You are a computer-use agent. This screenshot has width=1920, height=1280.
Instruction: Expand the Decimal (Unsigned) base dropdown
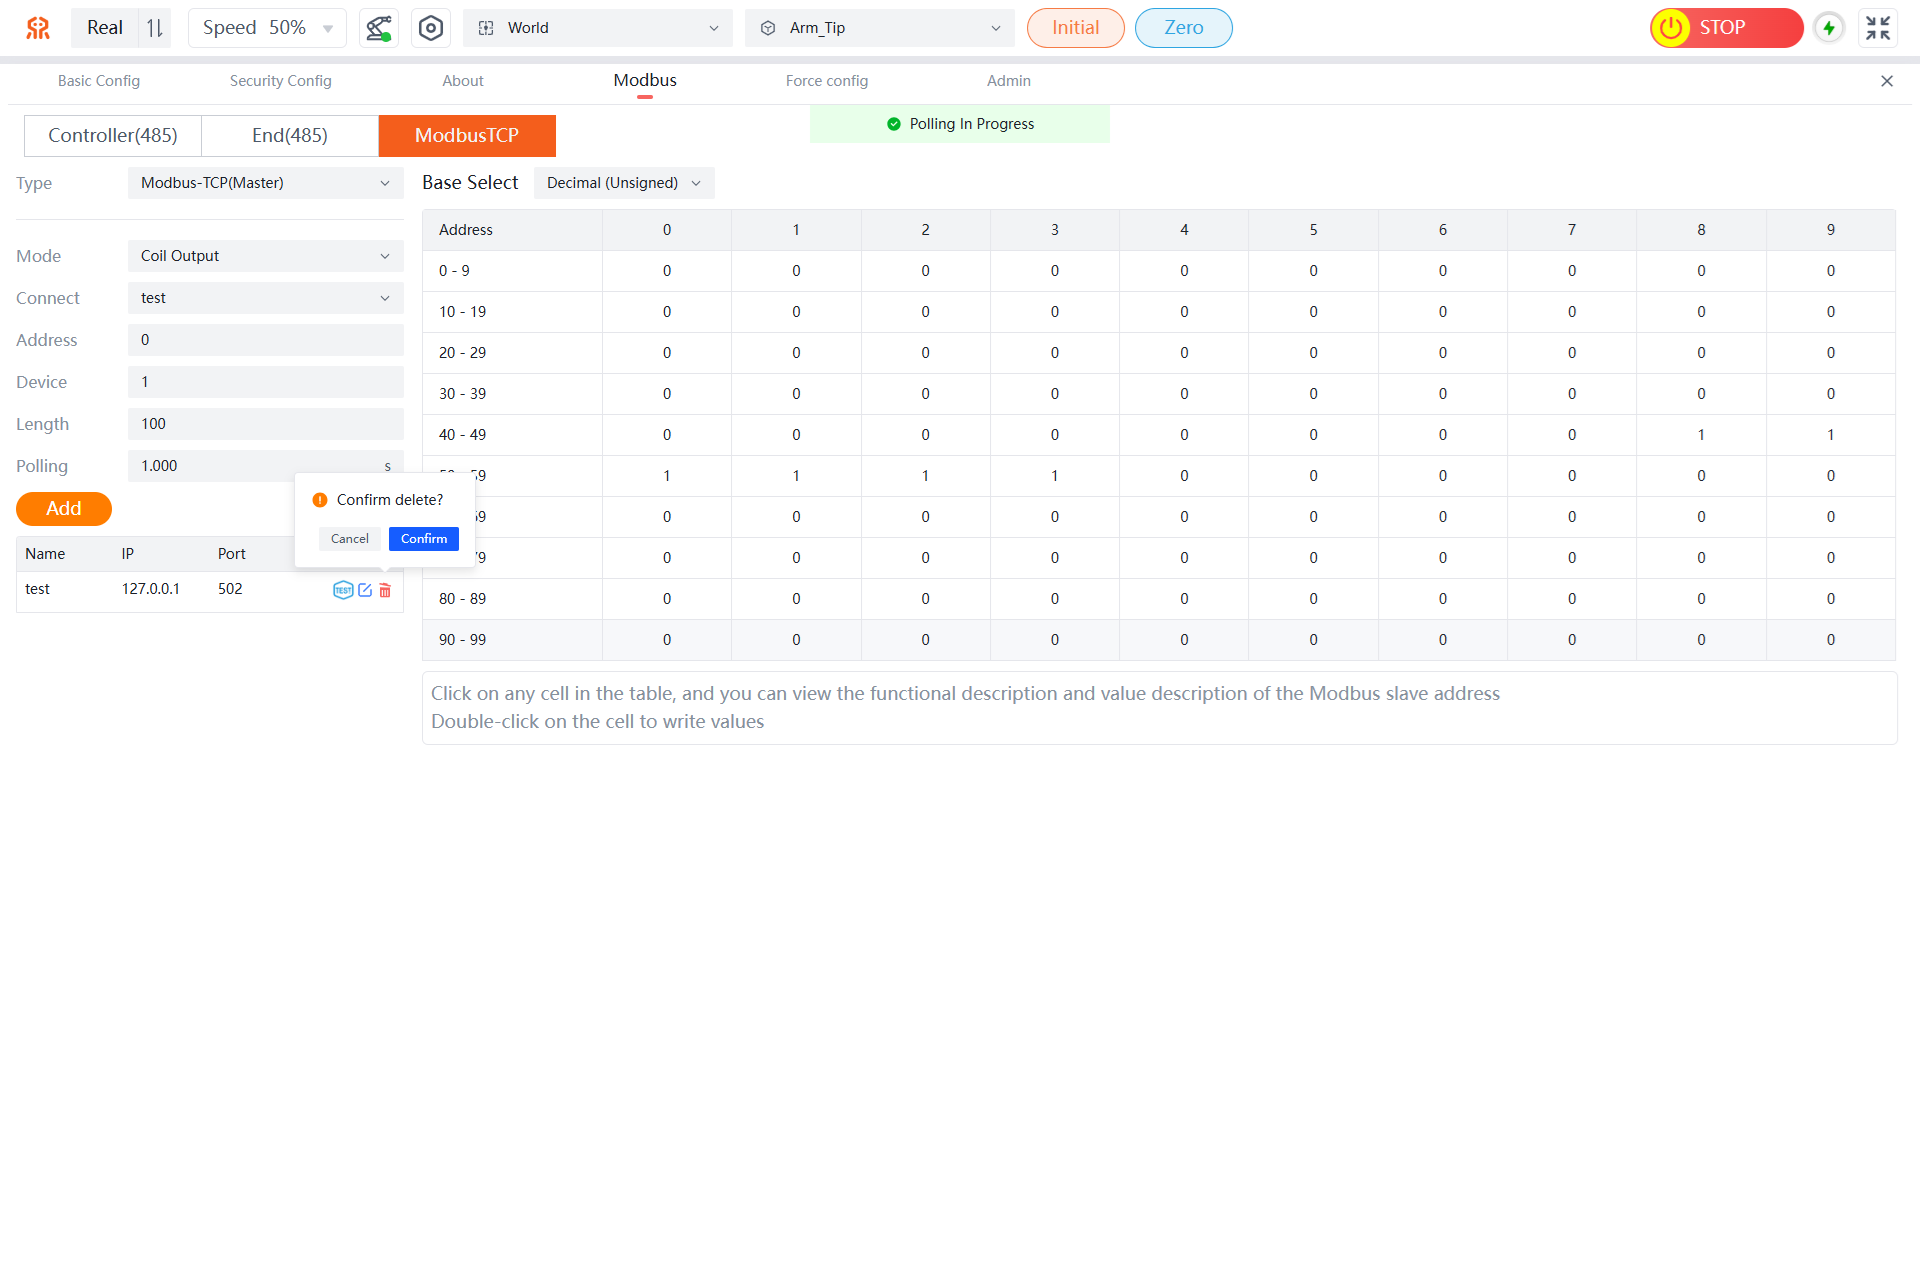tap(623, 183)
